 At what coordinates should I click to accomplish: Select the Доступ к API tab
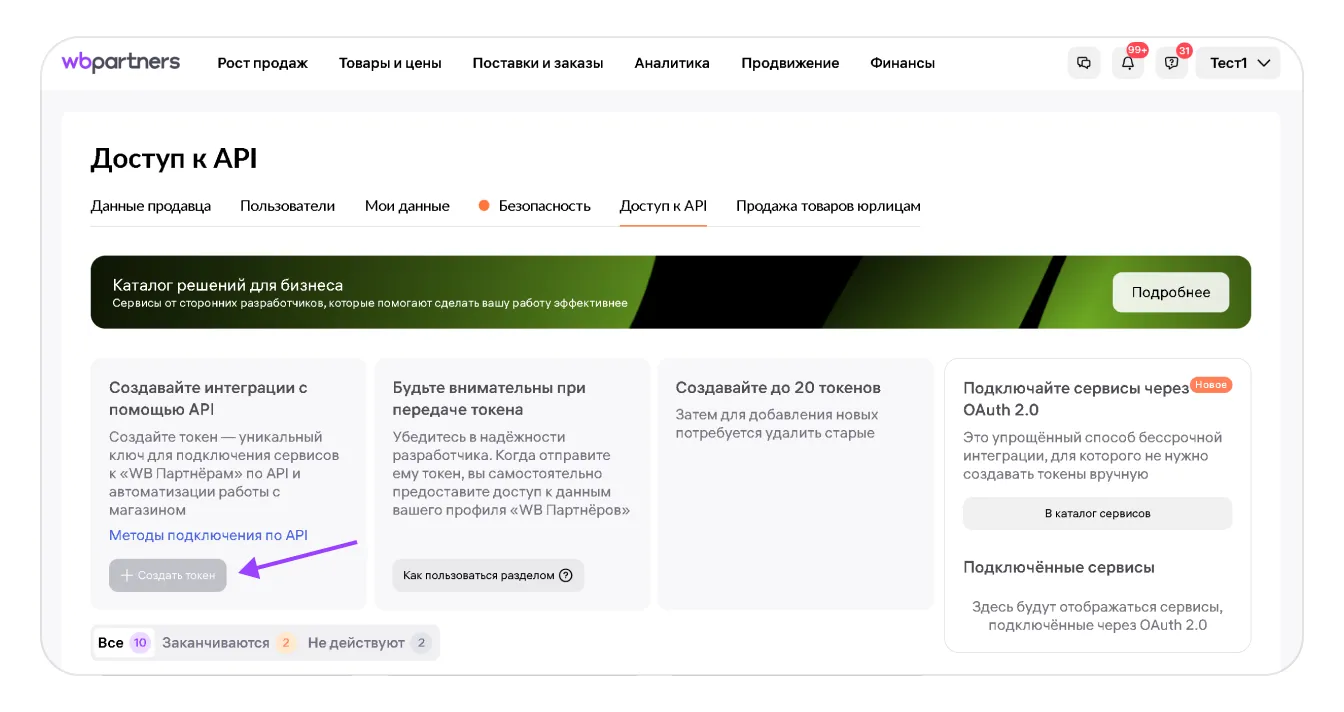(663, 206)
